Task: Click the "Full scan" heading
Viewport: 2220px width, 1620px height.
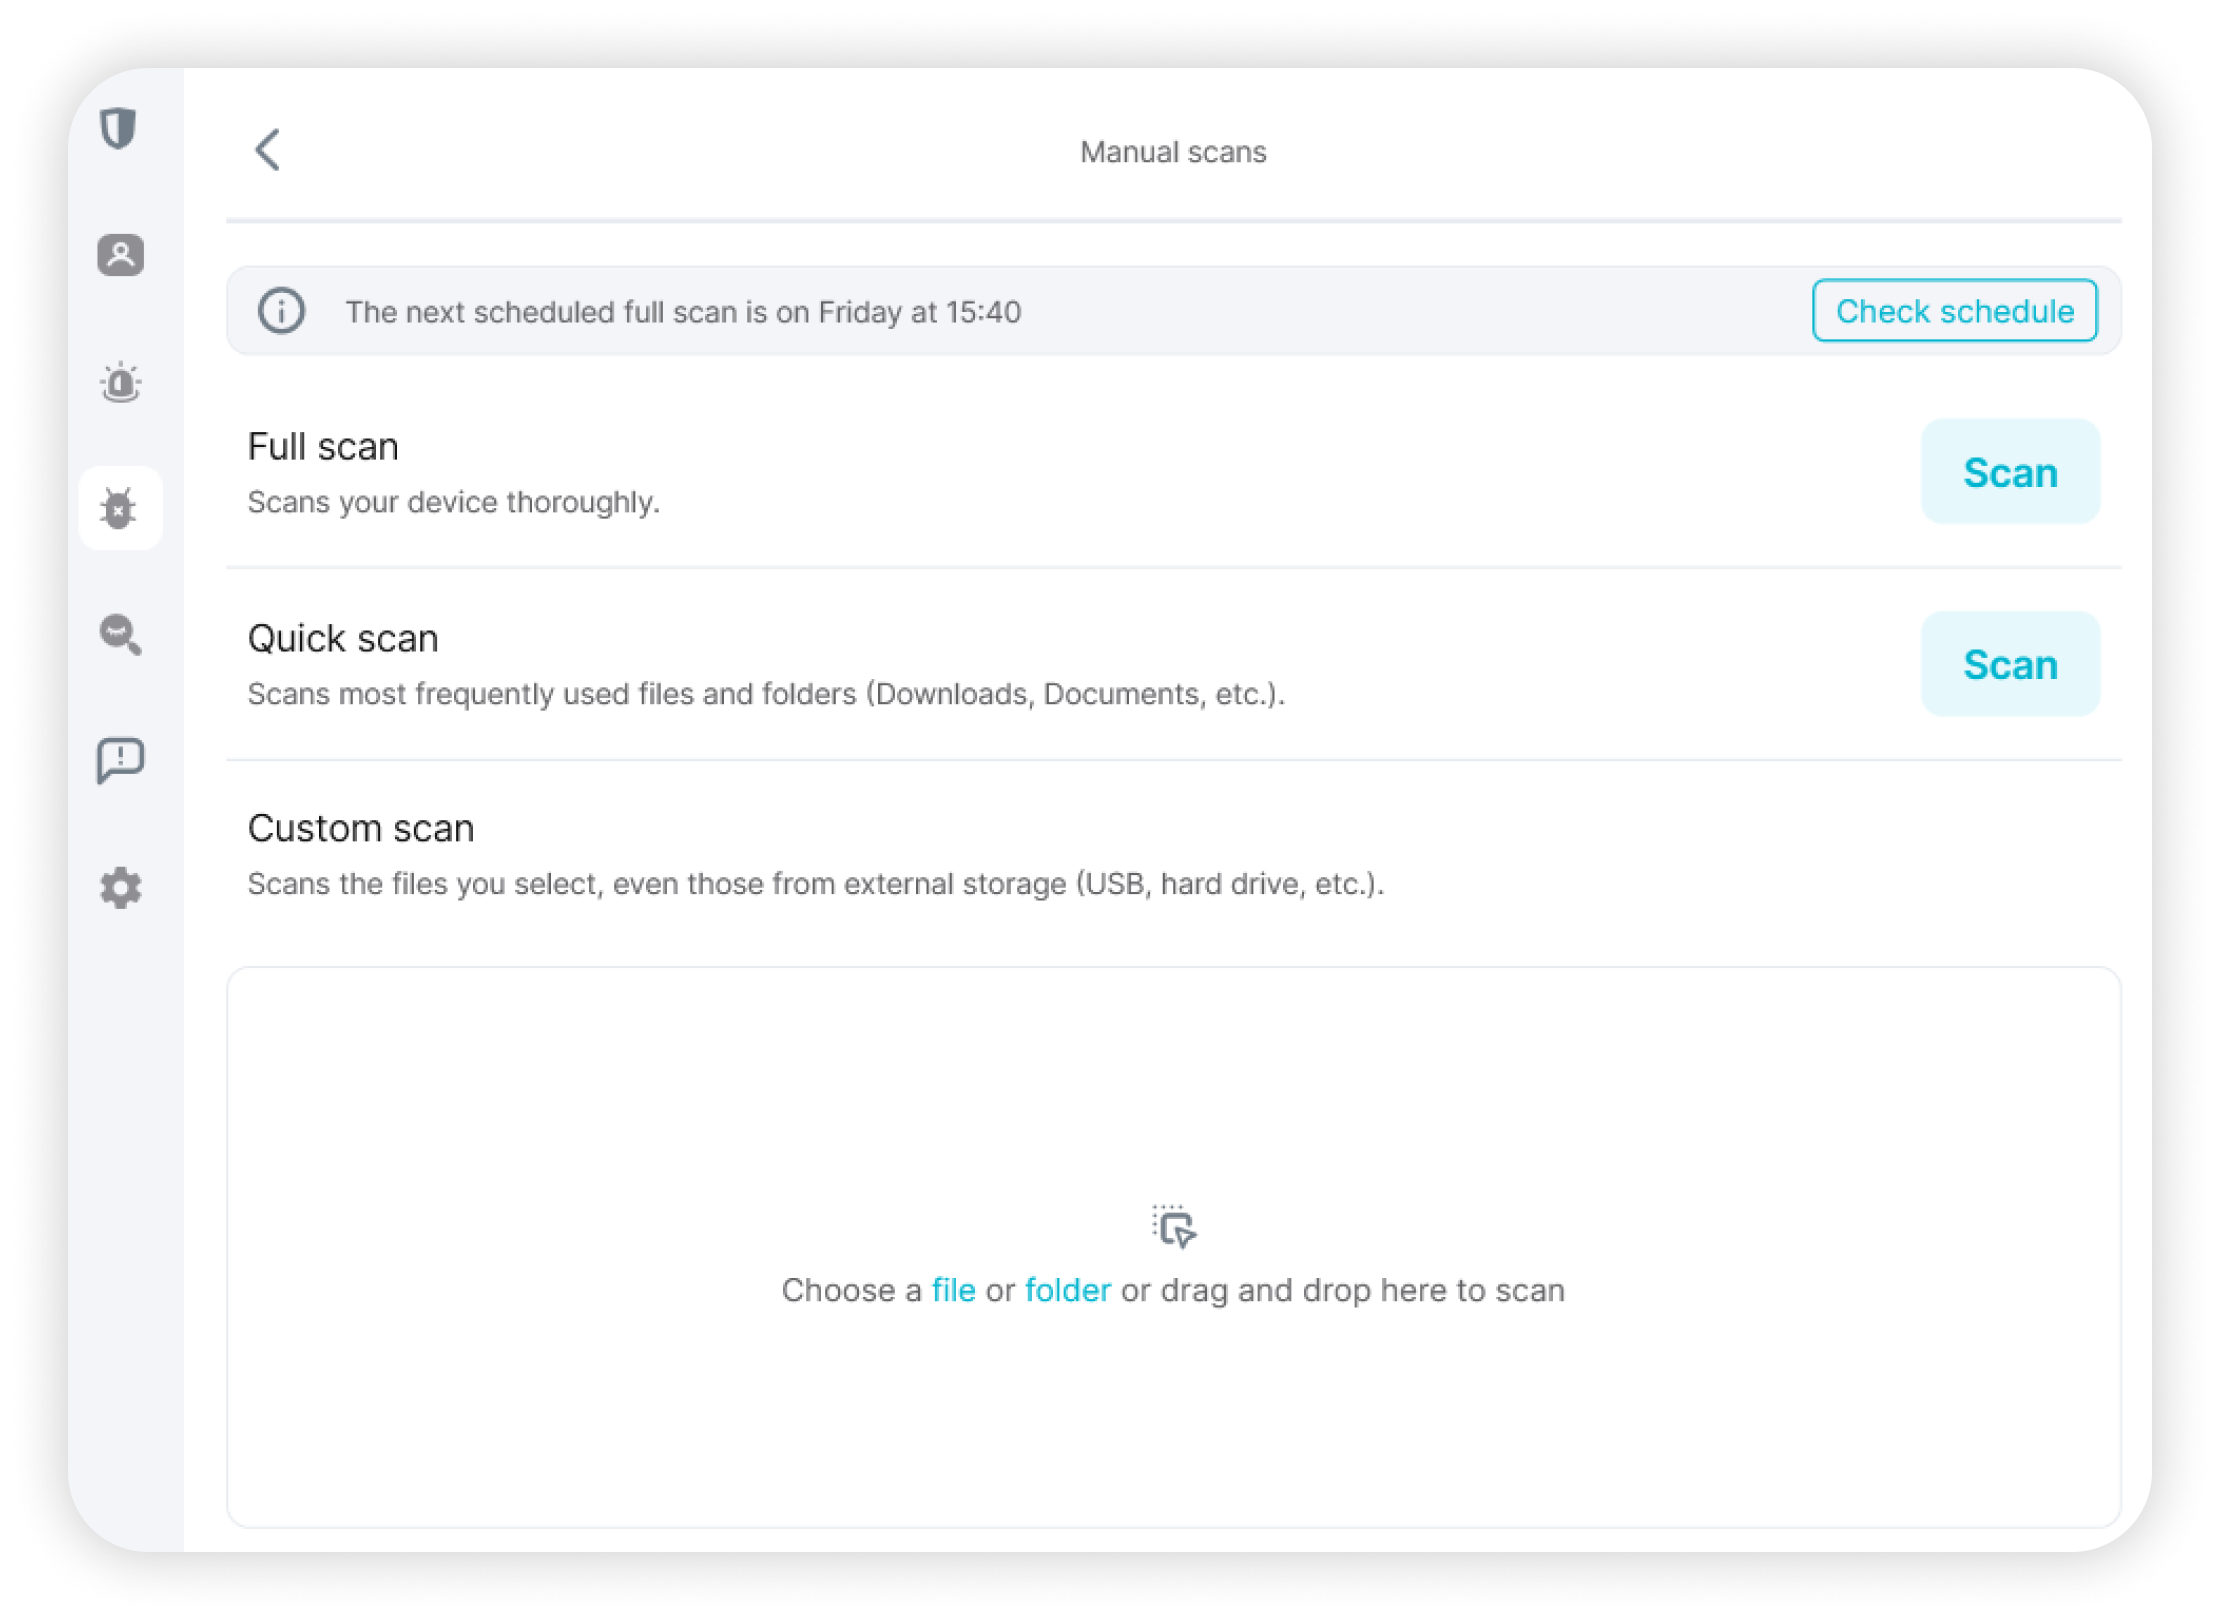Action: click(x=323, y=447)
